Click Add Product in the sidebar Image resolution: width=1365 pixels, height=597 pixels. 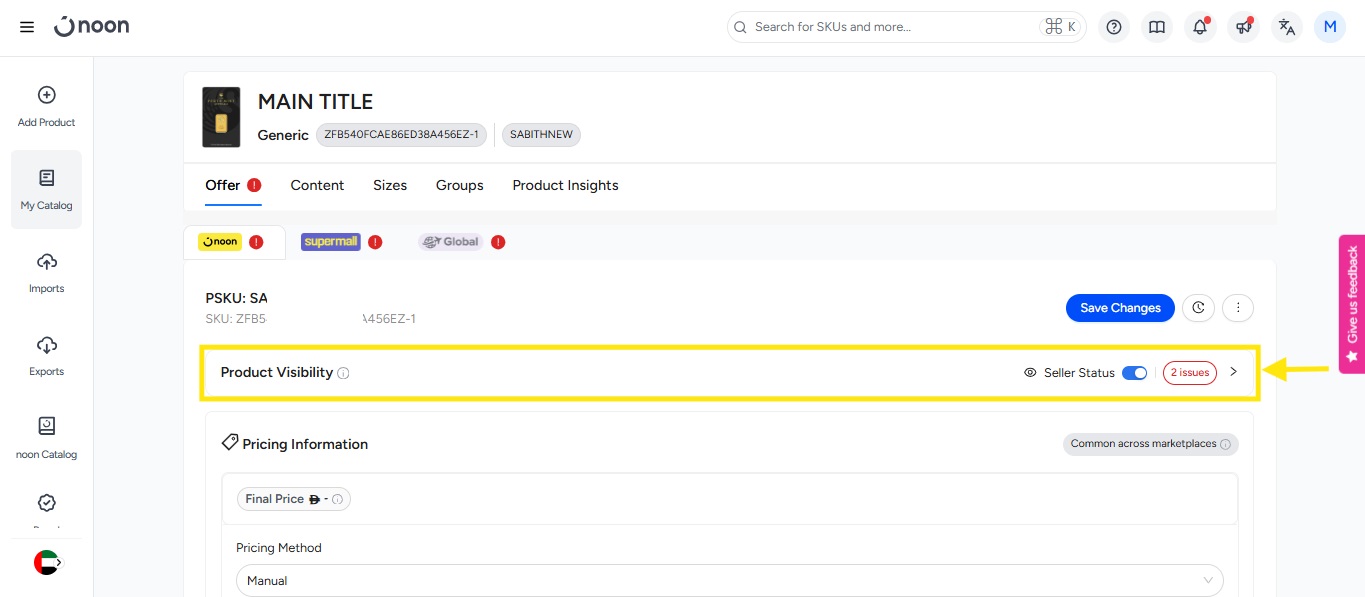(x=46, y=107)
